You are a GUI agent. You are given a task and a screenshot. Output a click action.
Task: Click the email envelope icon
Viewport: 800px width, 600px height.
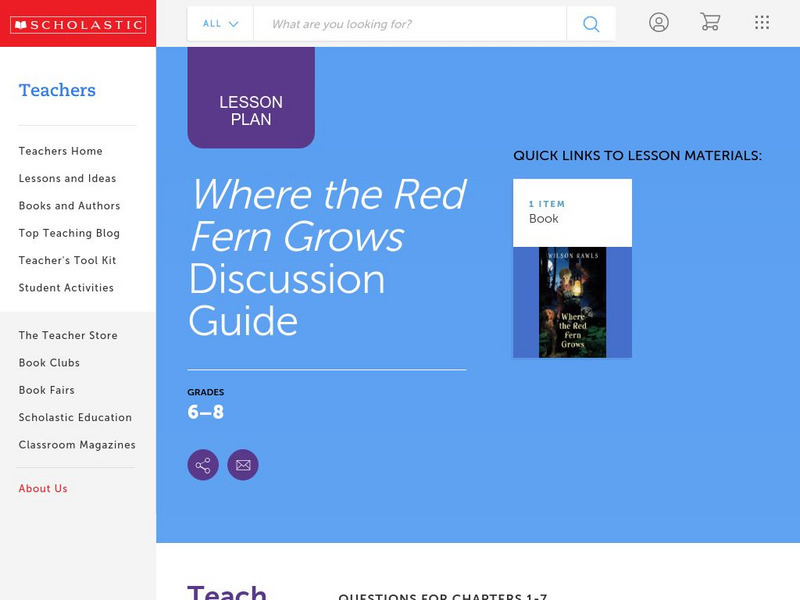[x=245, y=464]
